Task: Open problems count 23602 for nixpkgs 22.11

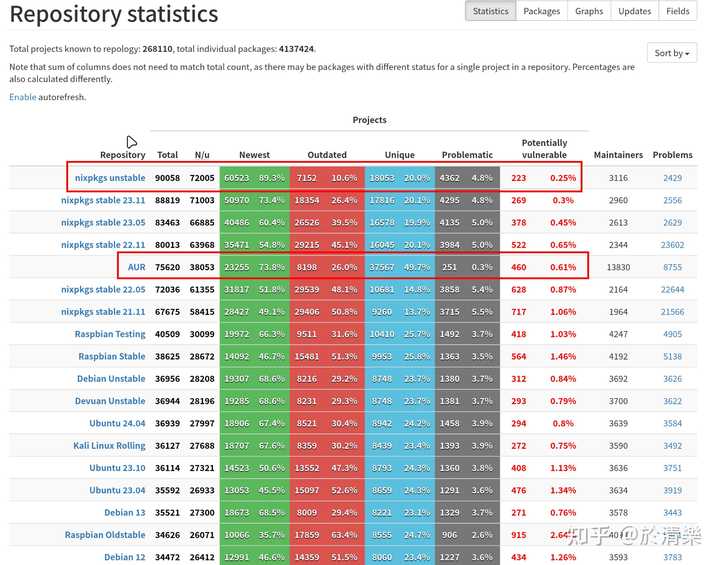Action: [672, 245]
